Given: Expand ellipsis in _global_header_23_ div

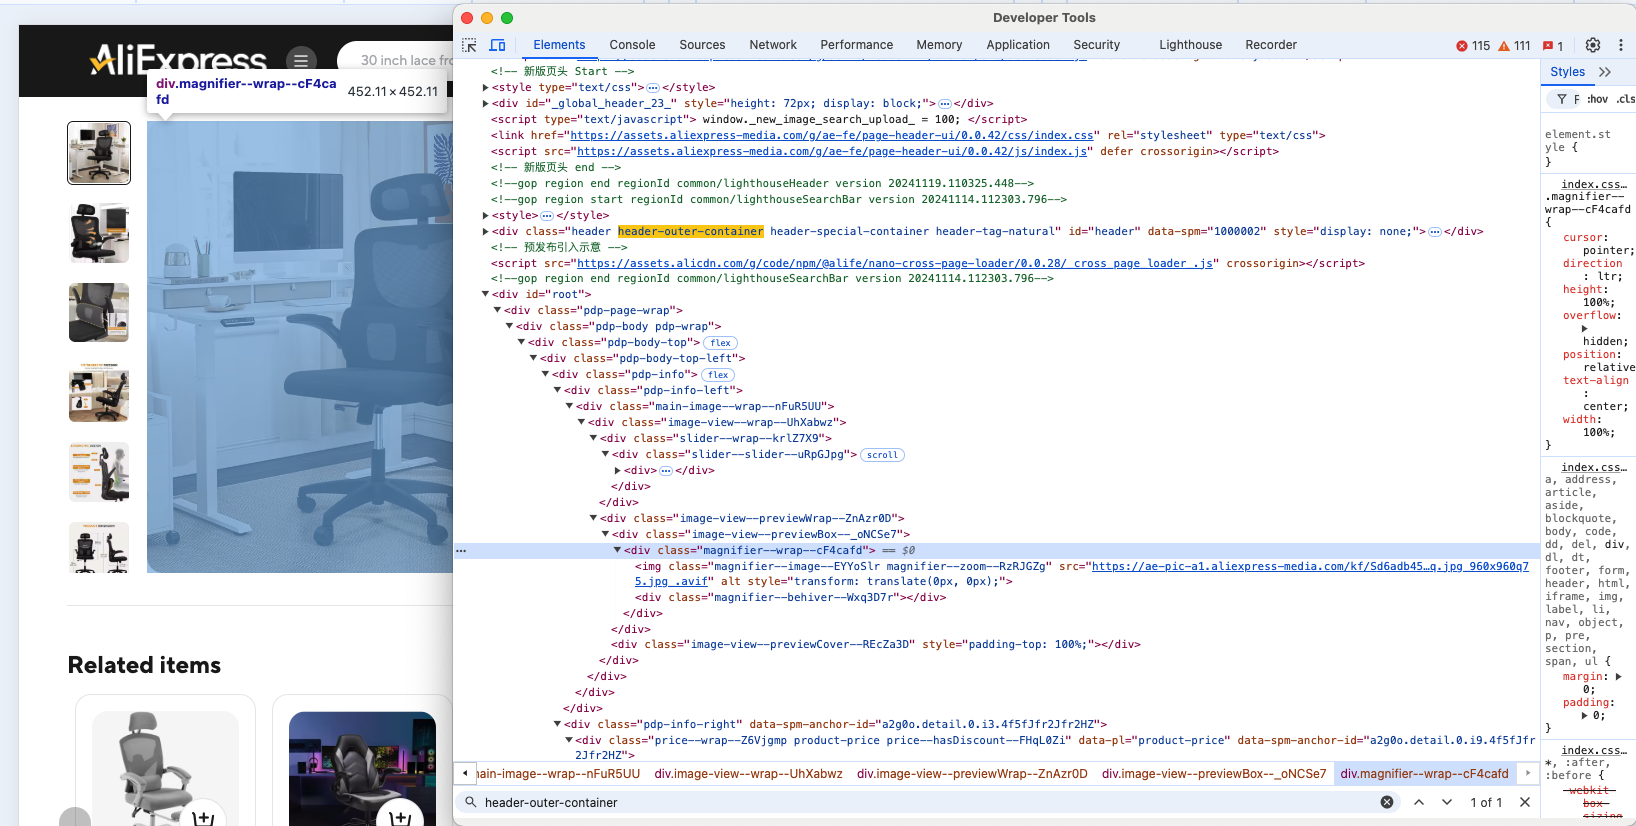Looking at the screenshot, I should point(945,104).
